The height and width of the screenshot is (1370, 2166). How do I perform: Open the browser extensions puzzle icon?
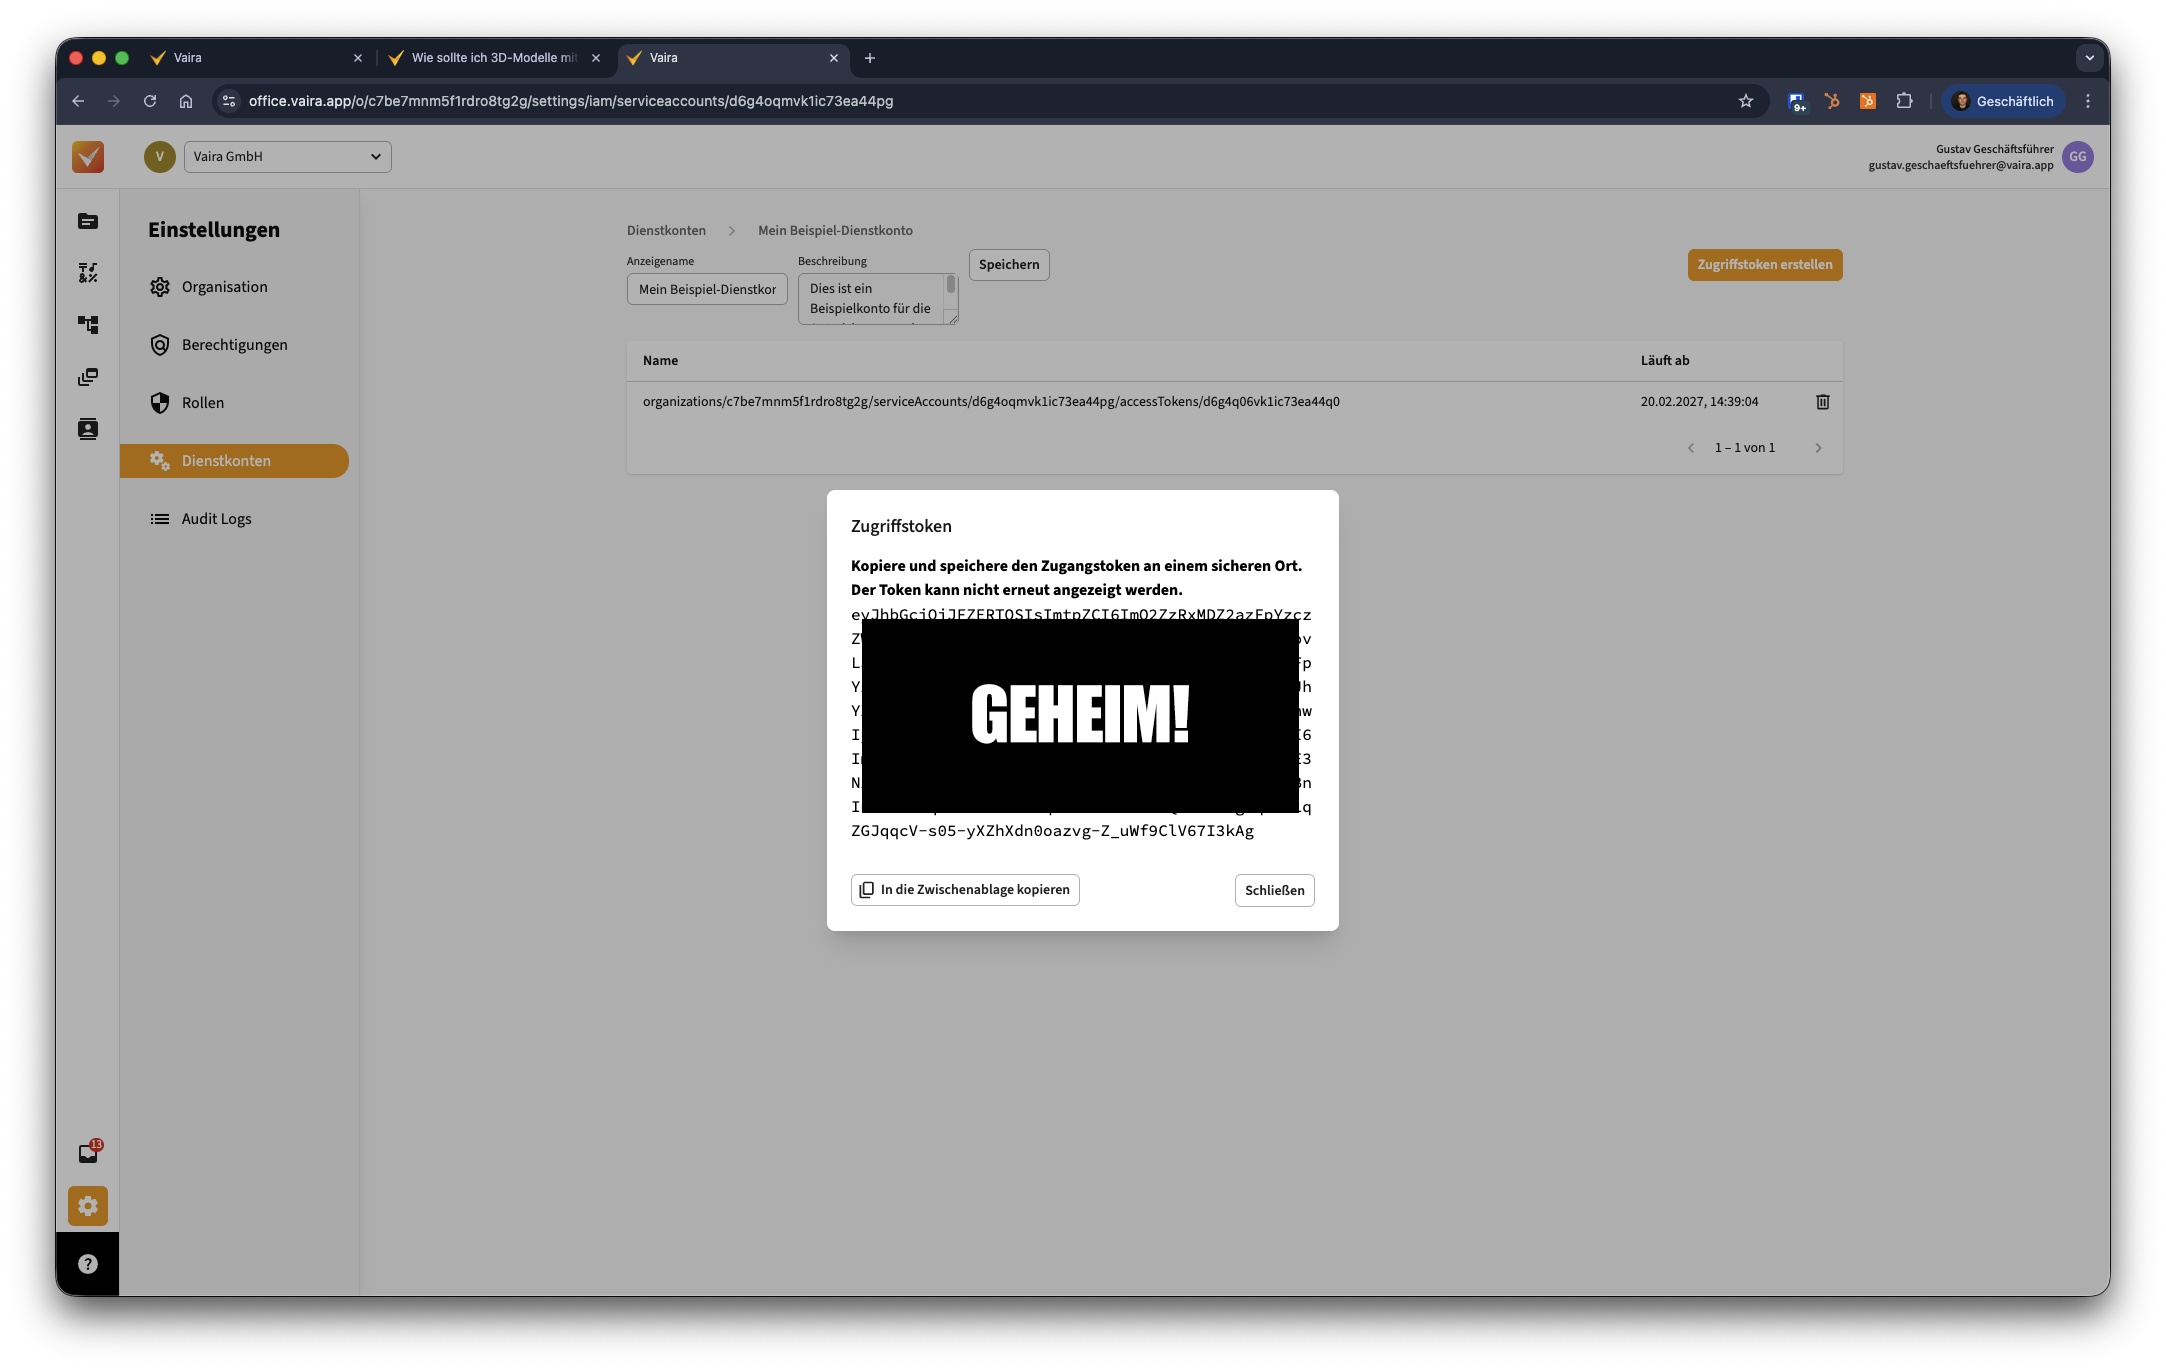[x=1904, y=101]
